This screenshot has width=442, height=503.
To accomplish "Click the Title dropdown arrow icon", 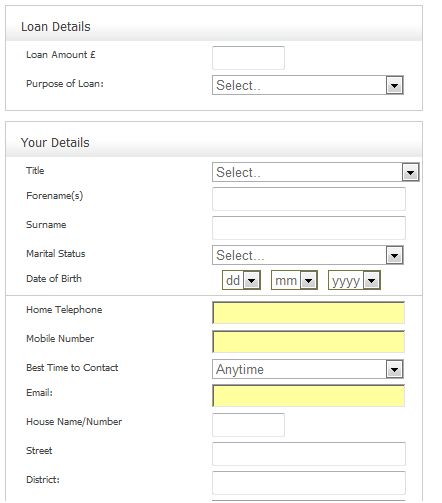I will [x=410, y=172].
